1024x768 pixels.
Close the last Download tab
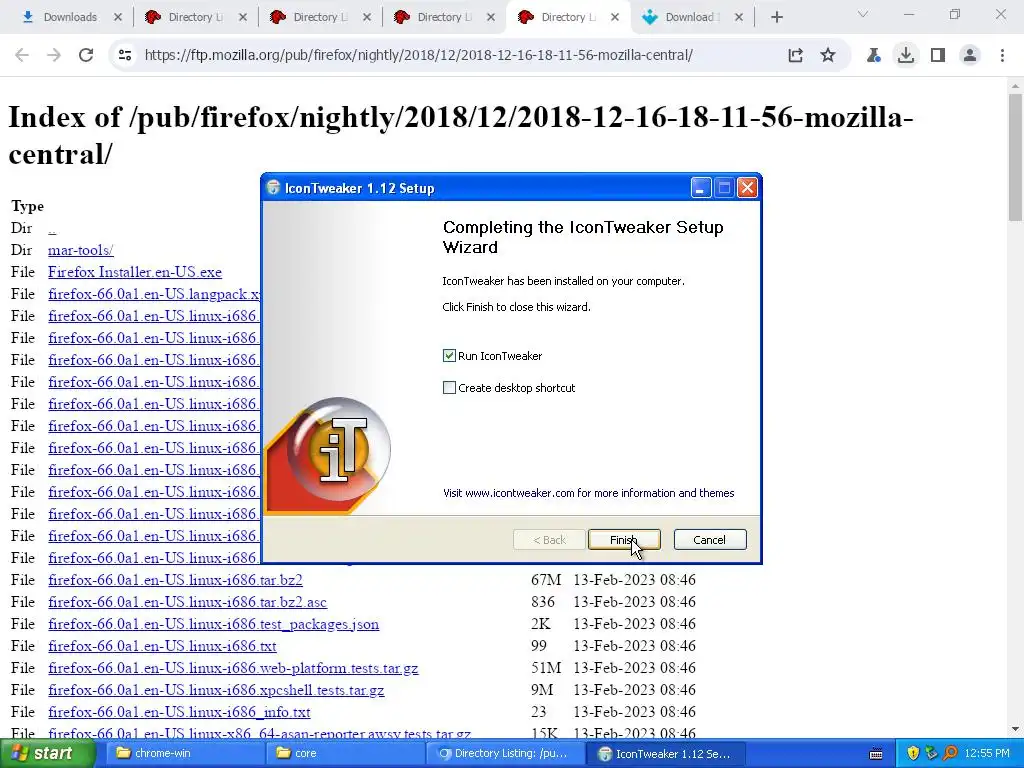tap(739, 17)
